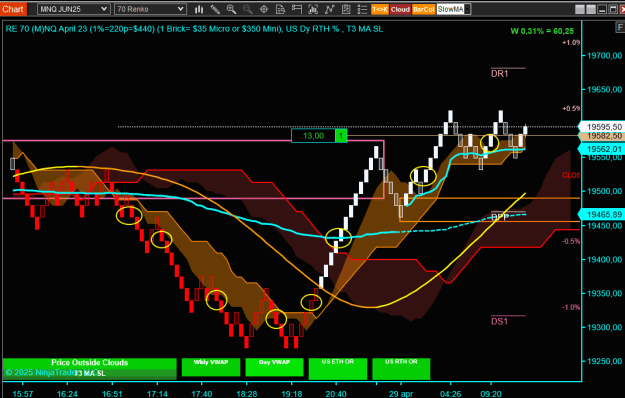Click the F fixed-scale button
Image resolution: width=625 pixels, height=398 pixels.
pos(620,27)
